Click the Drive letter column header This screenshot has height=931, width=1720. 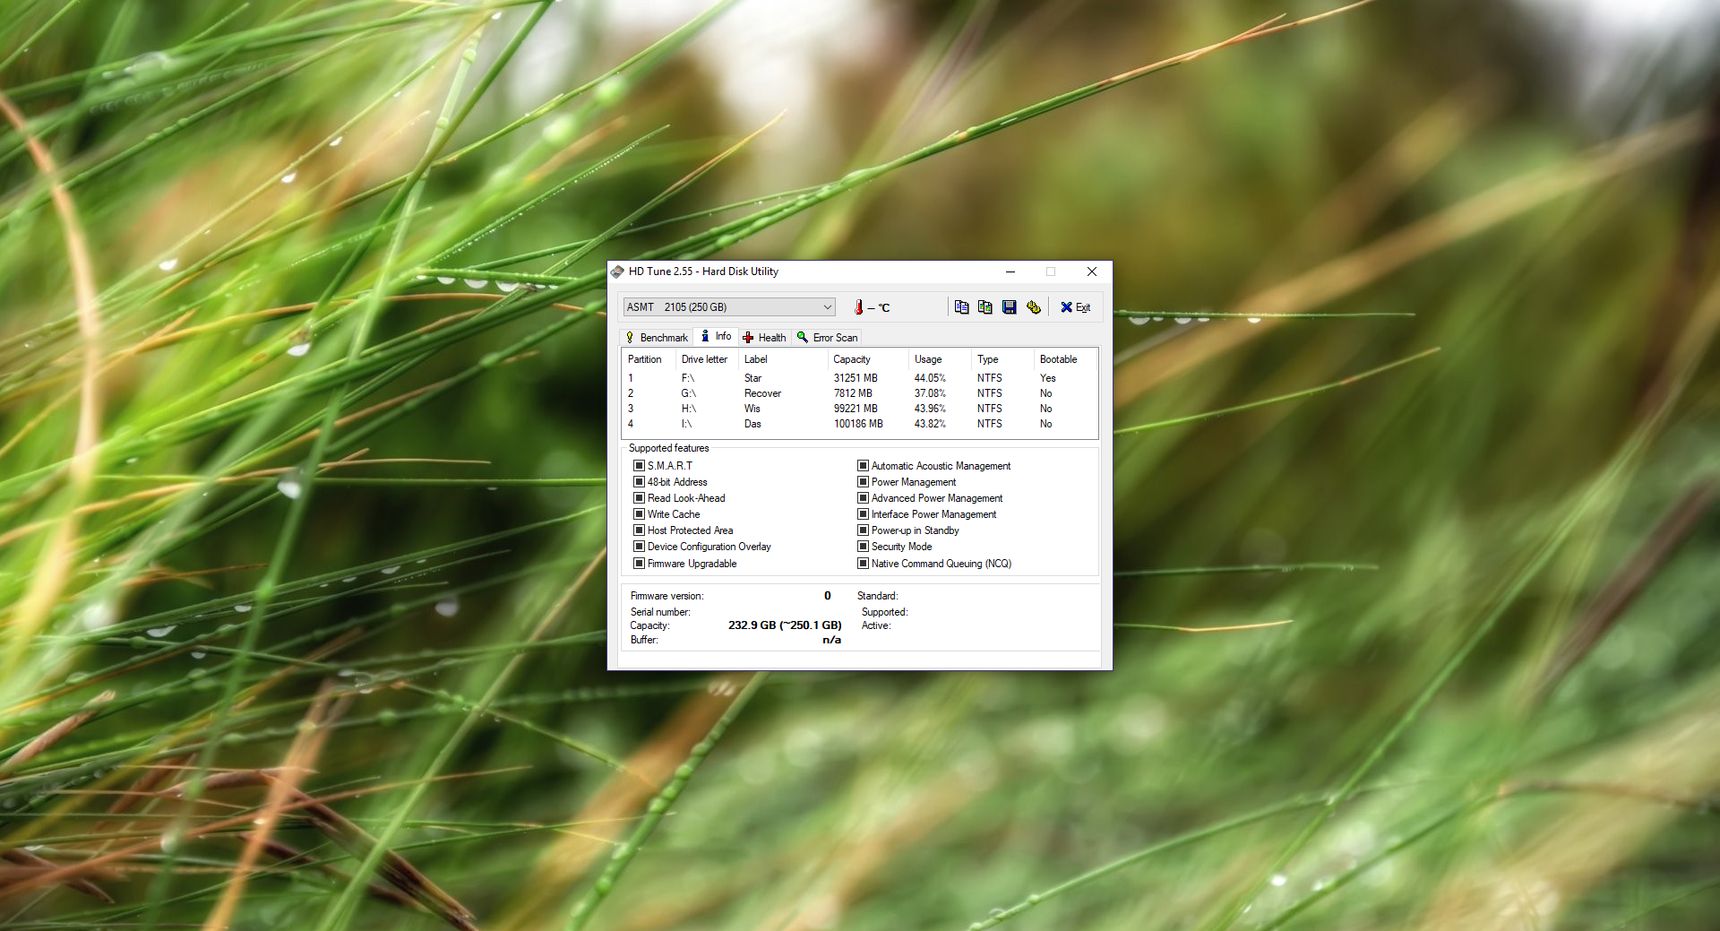pyautogui.click(x=707, y=359)
